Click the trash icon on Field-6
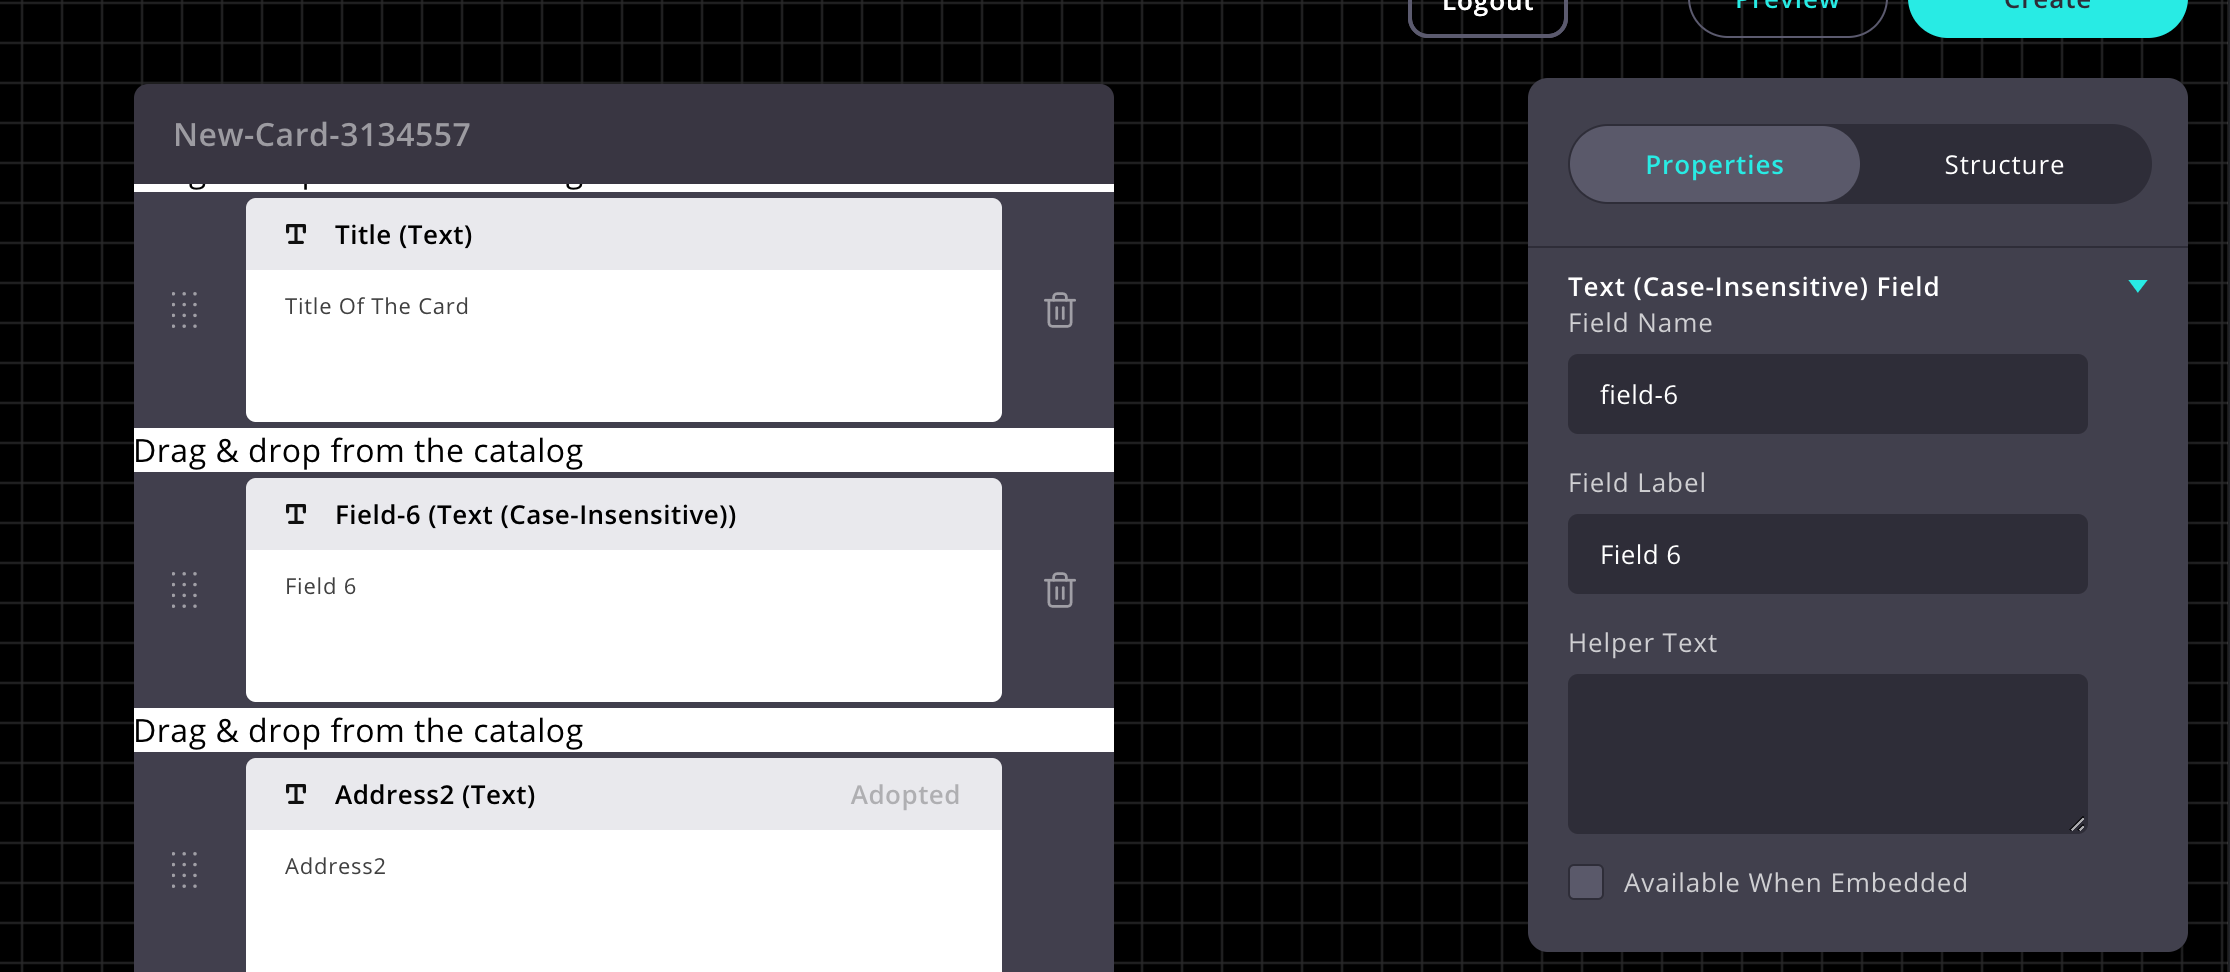The width and height of the screenshot is (2230, 972). point(1060,590)
